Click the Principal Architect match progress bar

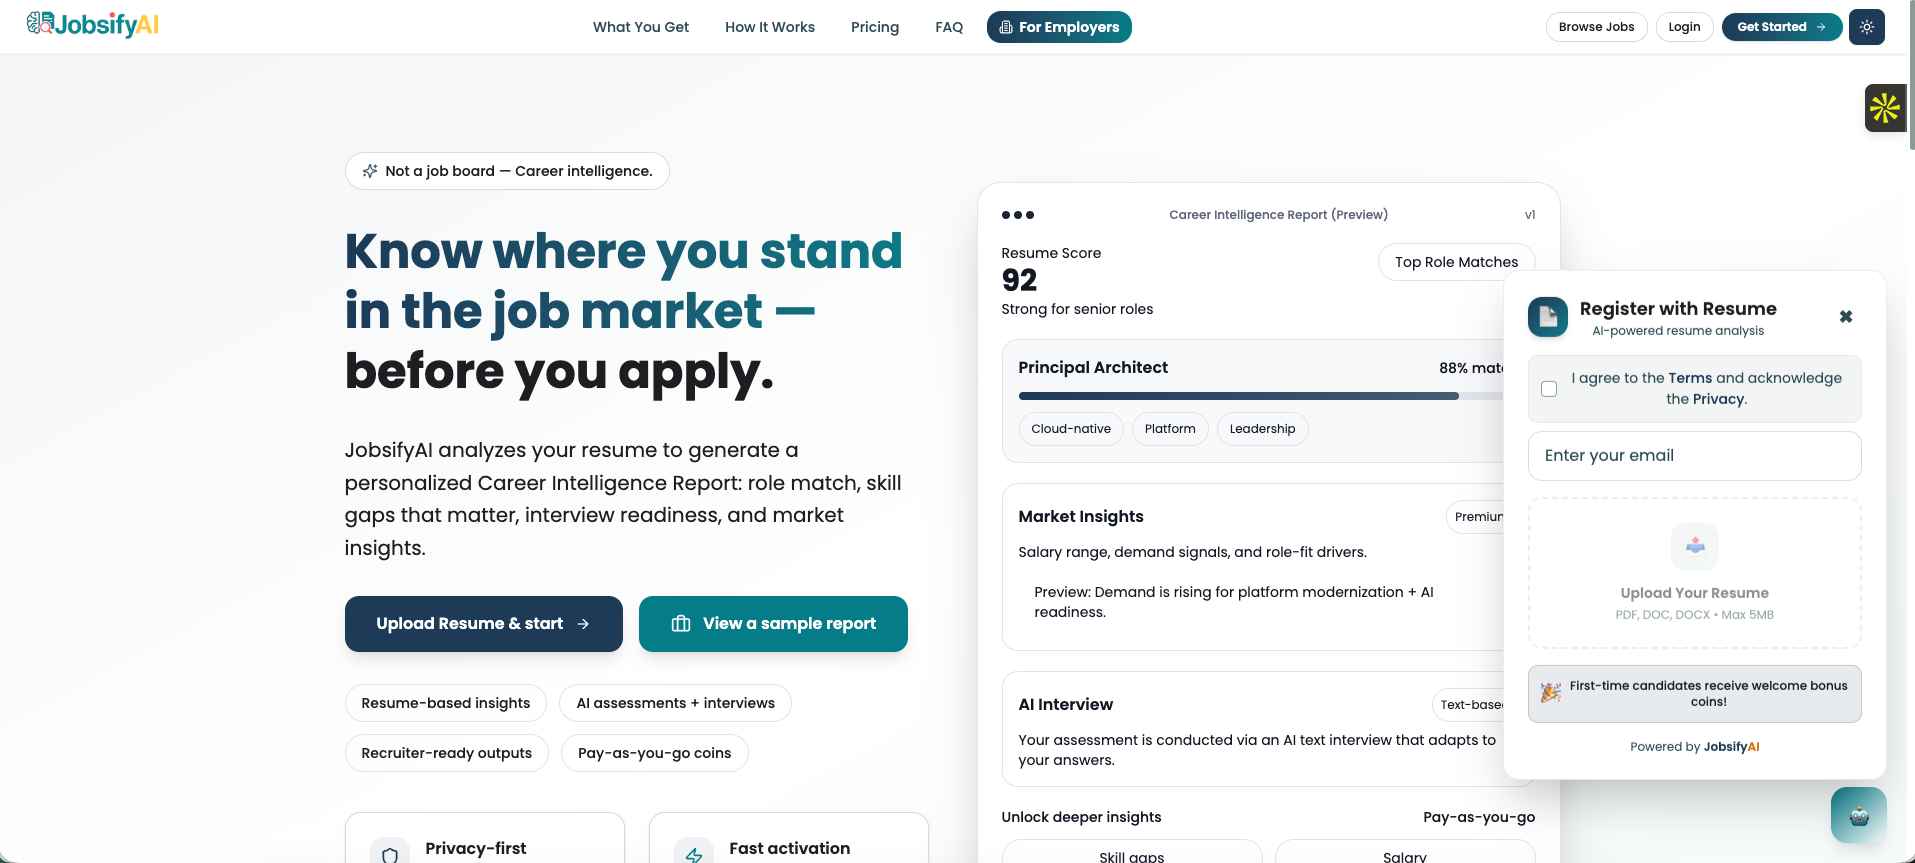click(x=1238, y=396)
